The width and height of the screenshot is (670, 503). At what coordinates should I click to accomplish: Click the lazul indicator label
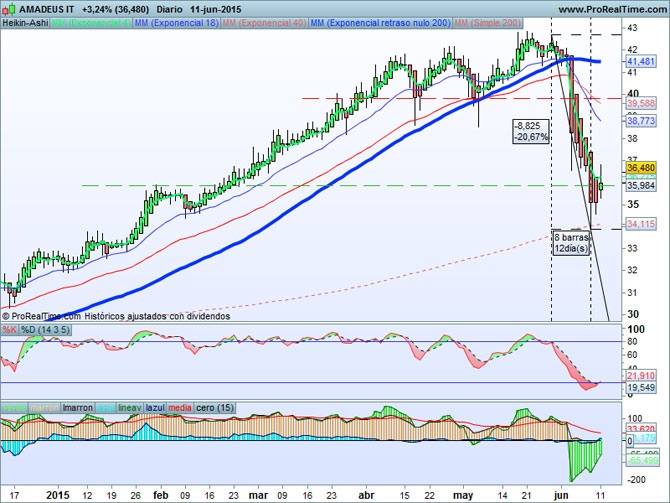click(x=155, y=408)
